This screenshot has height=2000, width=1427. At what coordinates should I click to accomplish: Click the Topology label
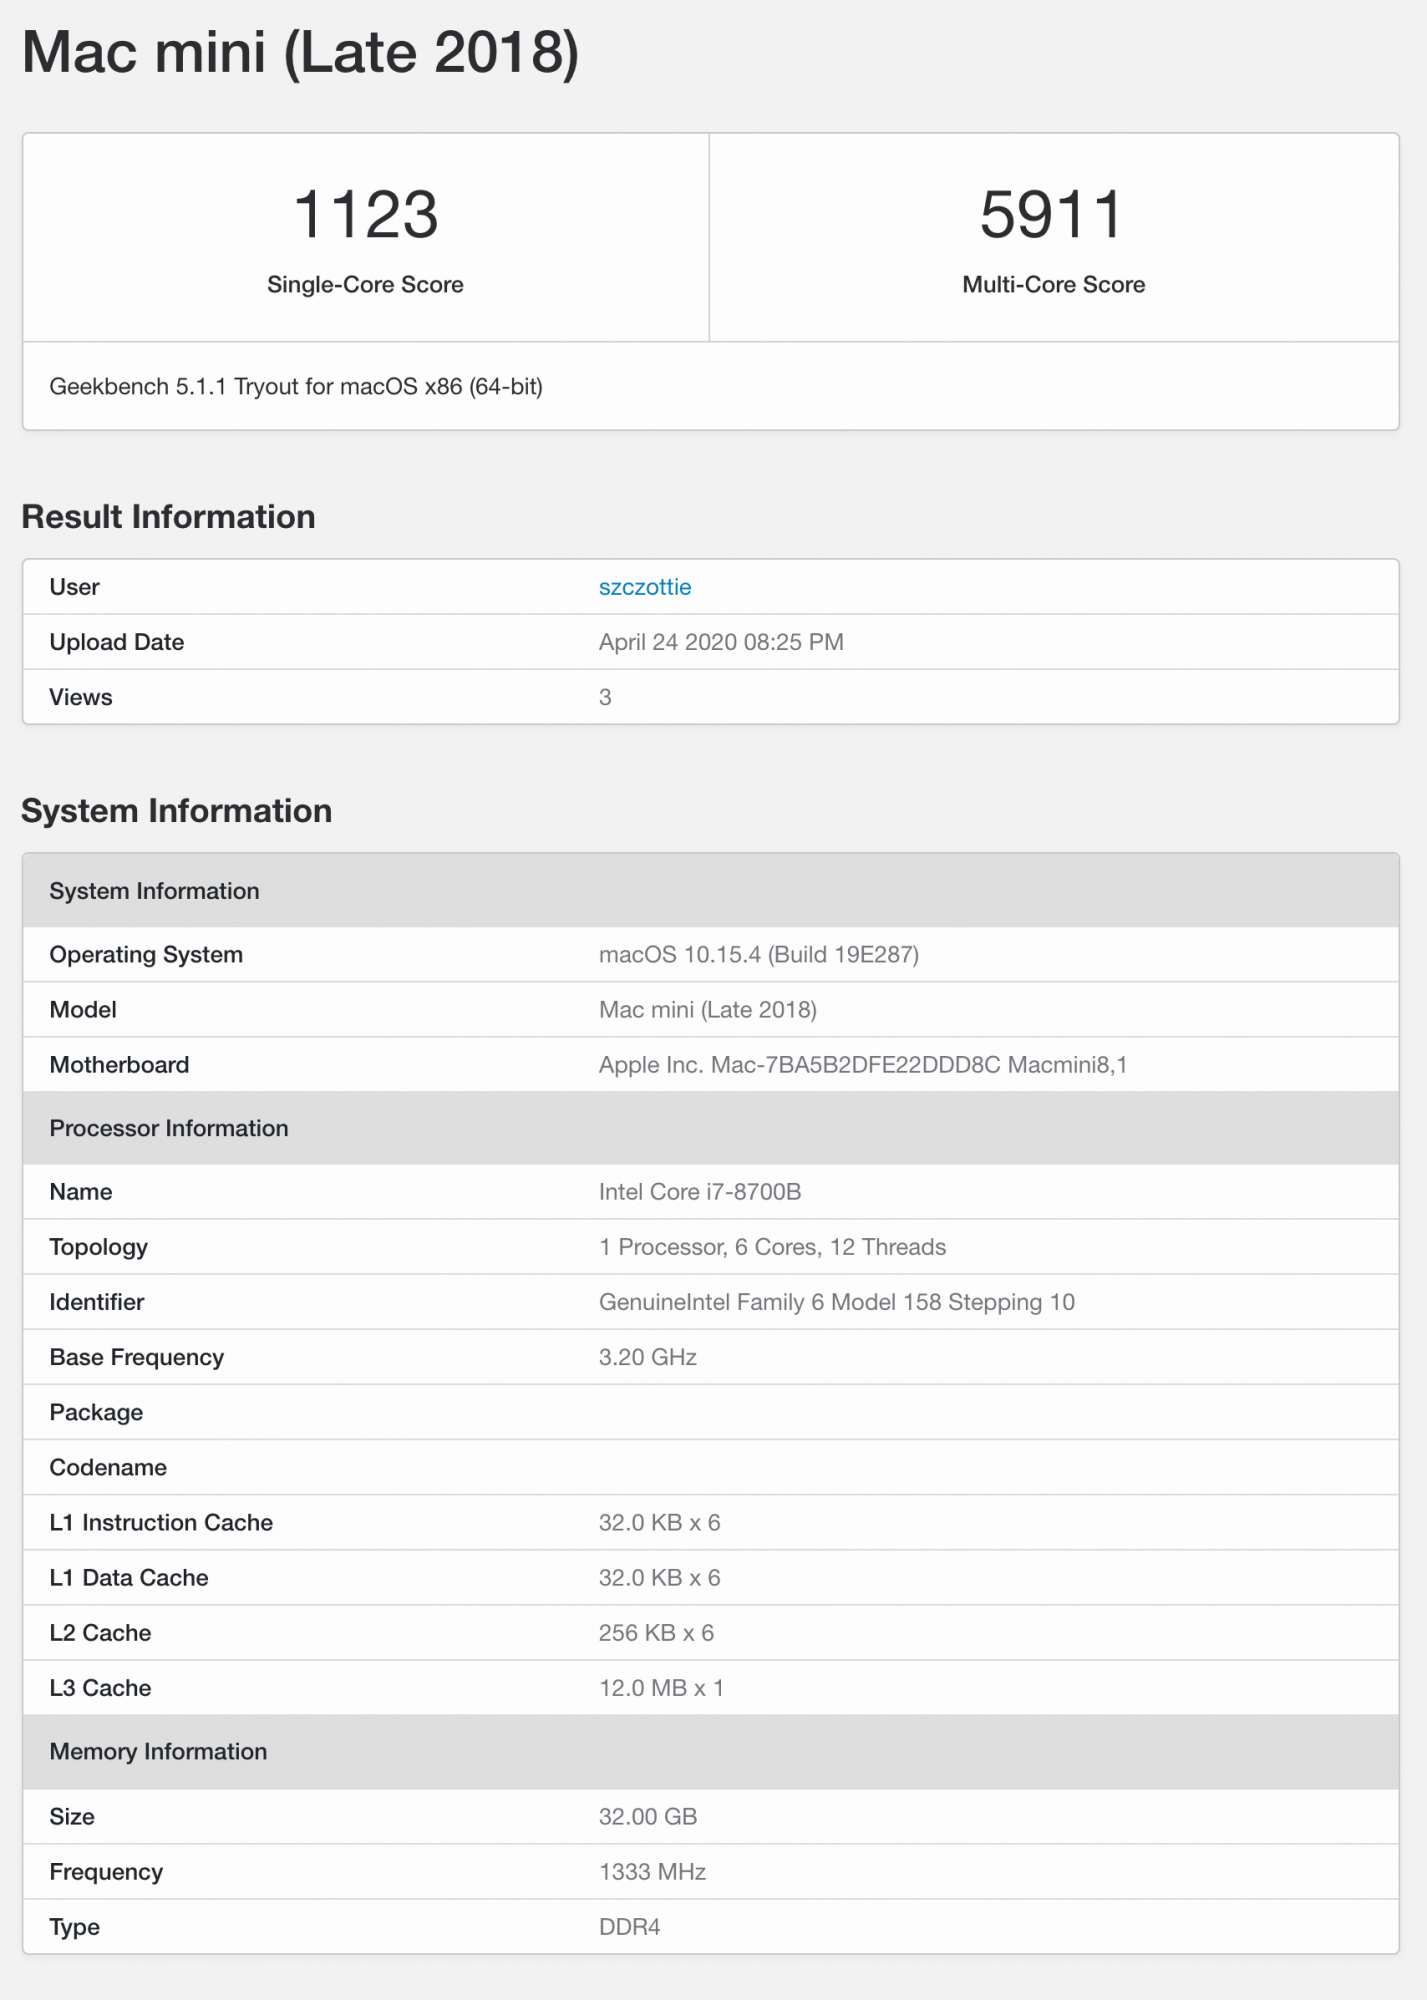99,1247
